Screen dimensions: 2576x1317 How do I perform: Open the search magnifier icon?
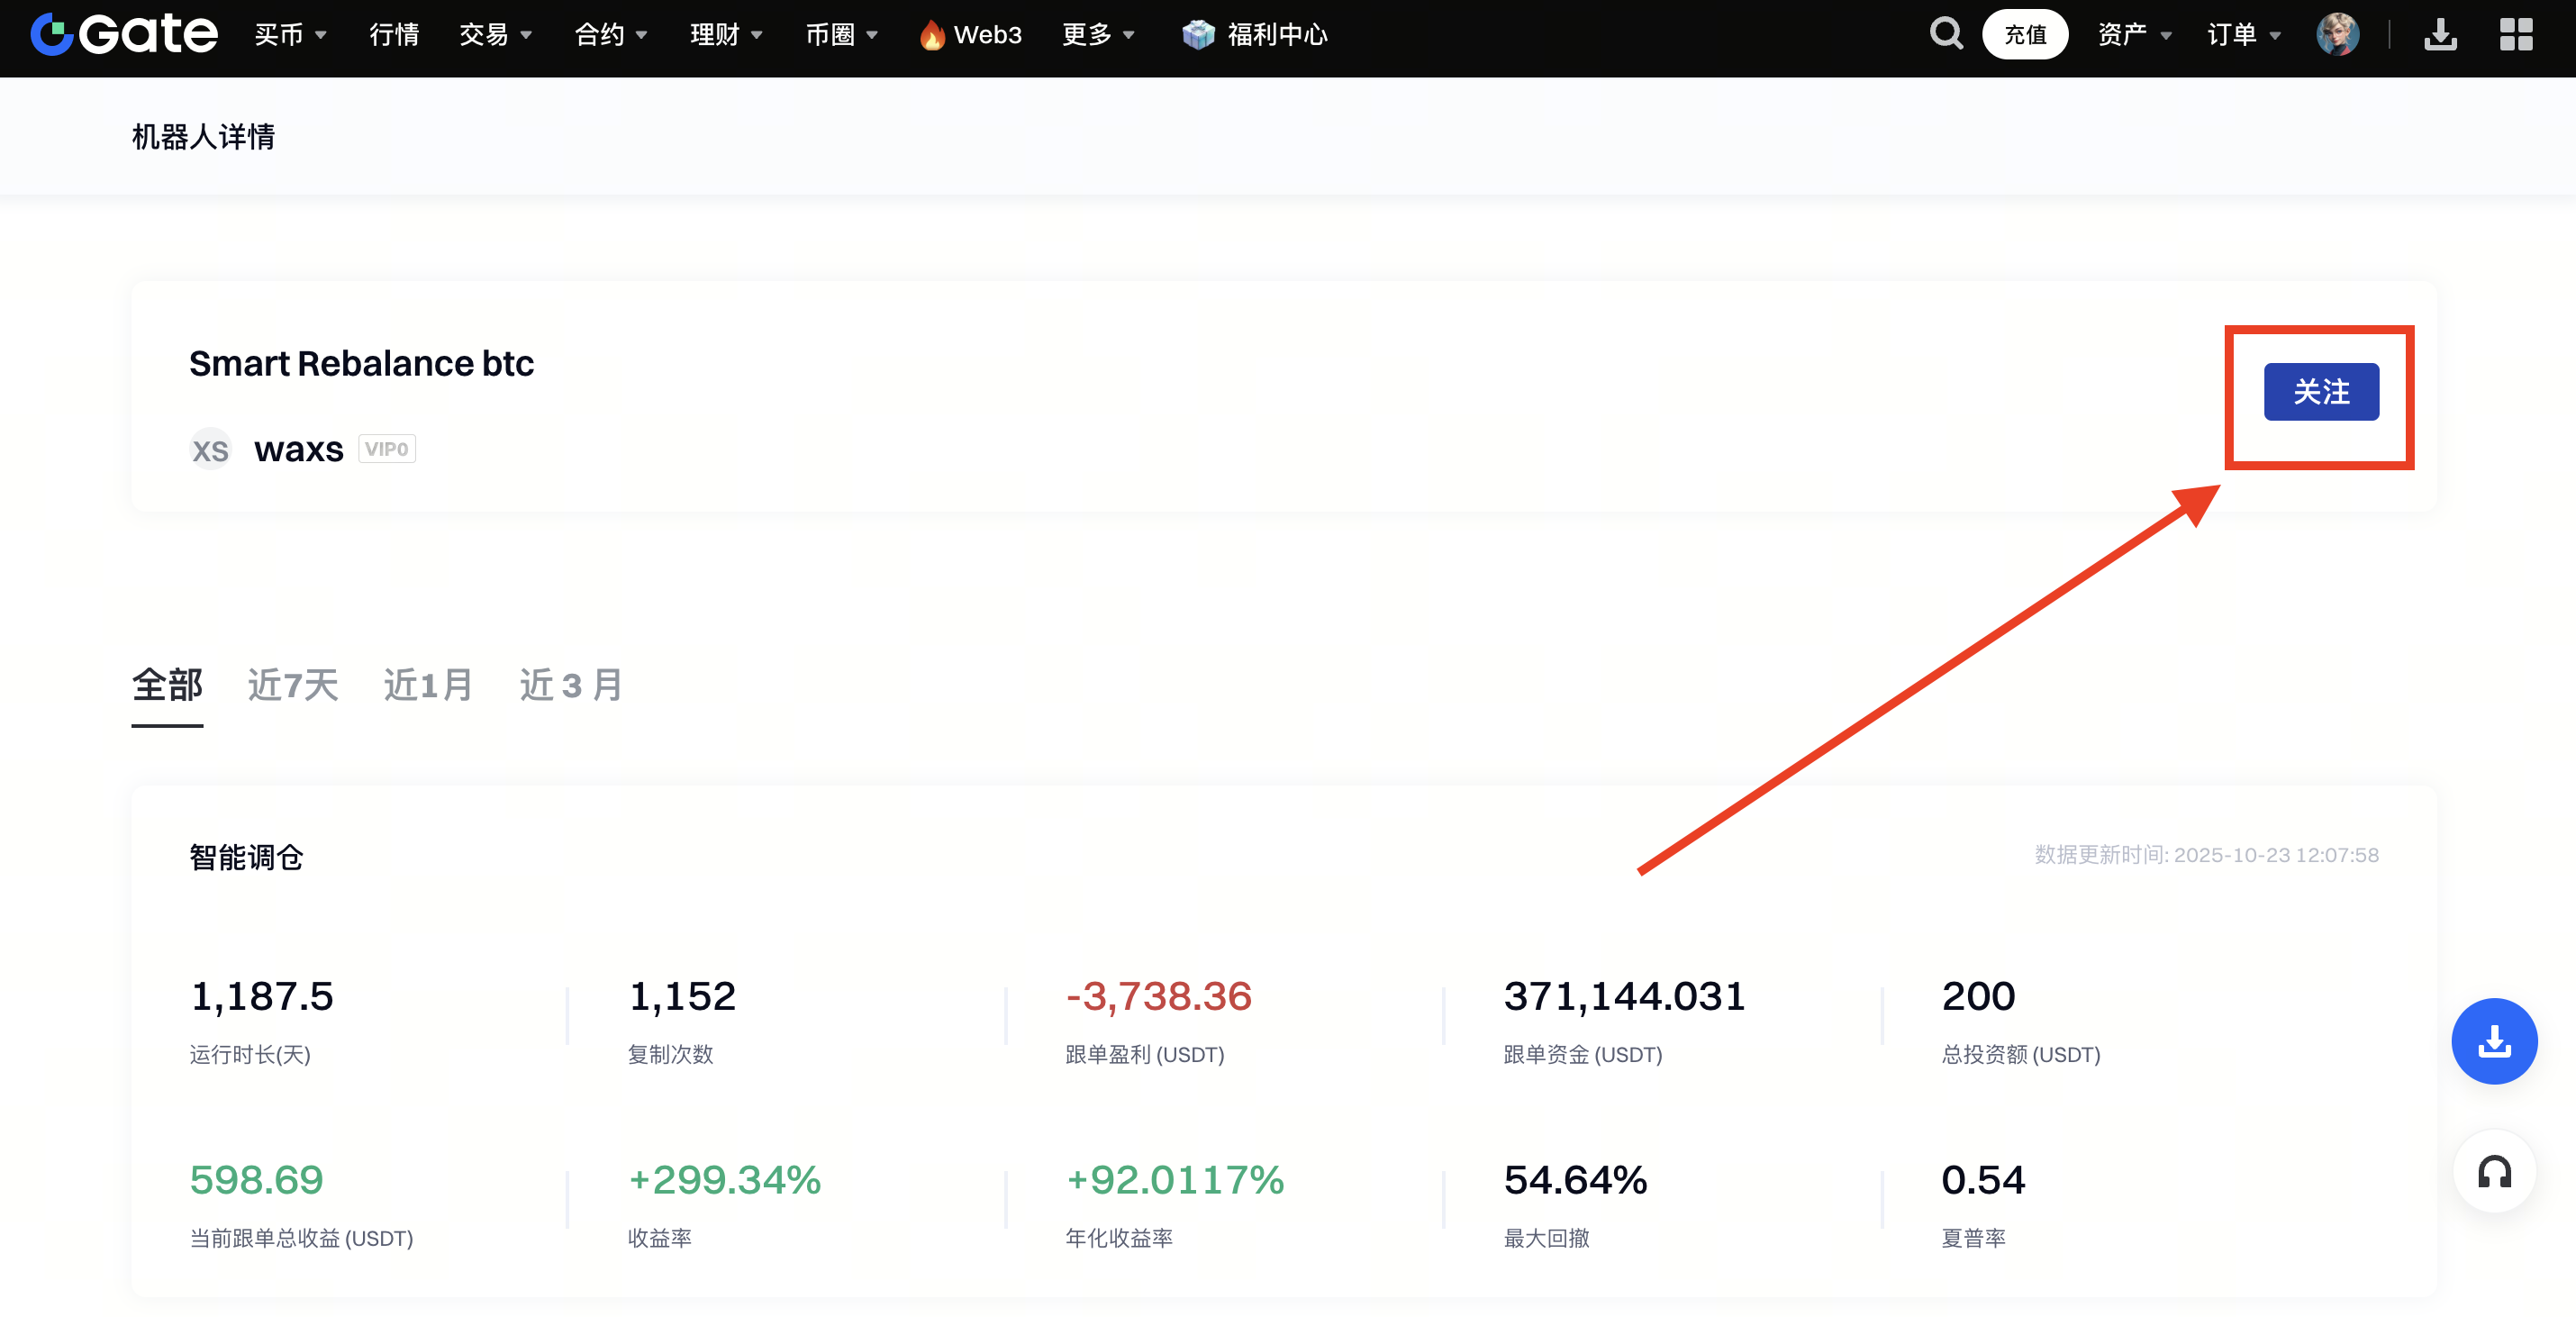[x=1945, y=34]
